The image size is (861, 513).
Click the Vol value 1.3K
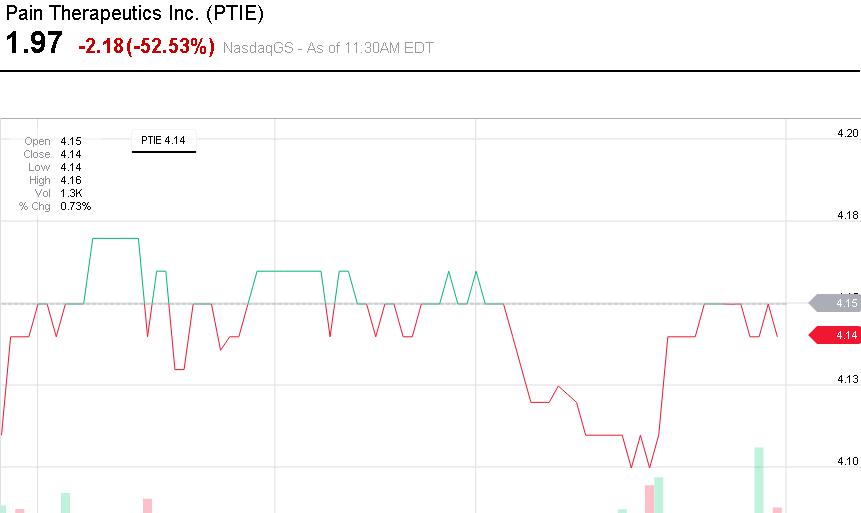pyautogui.click(x=70, y=193)
